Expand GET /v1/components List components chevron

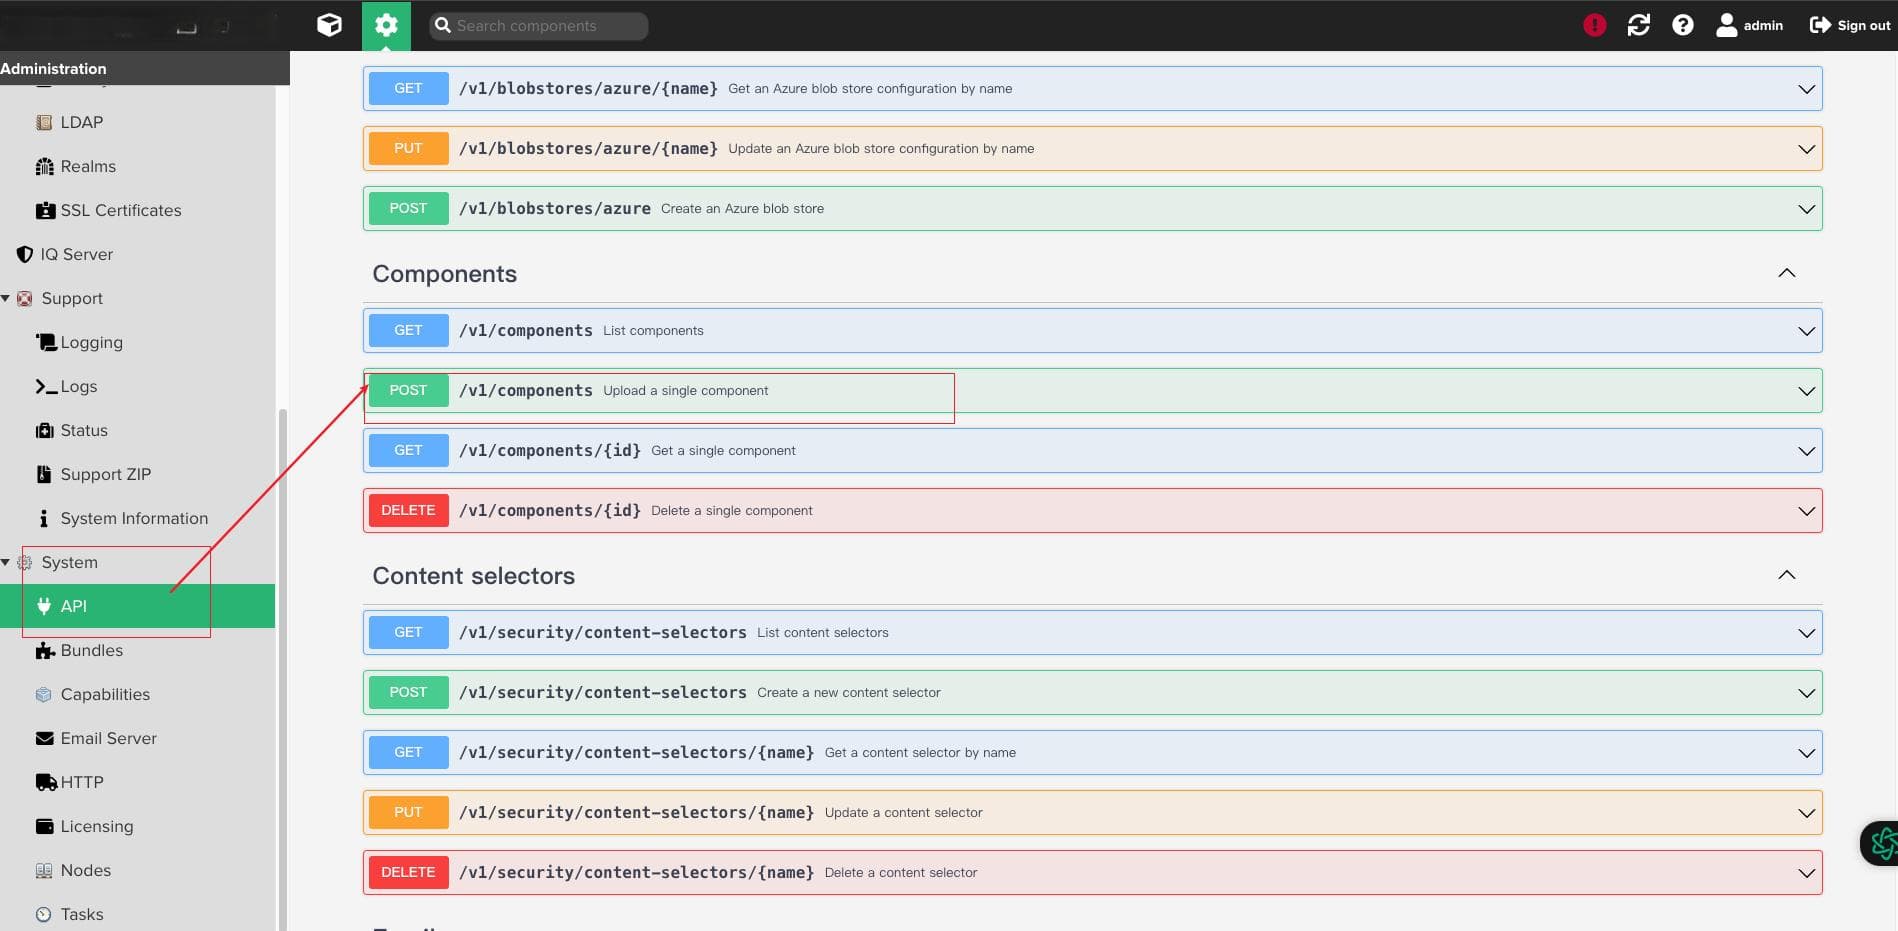(1806, 331)
